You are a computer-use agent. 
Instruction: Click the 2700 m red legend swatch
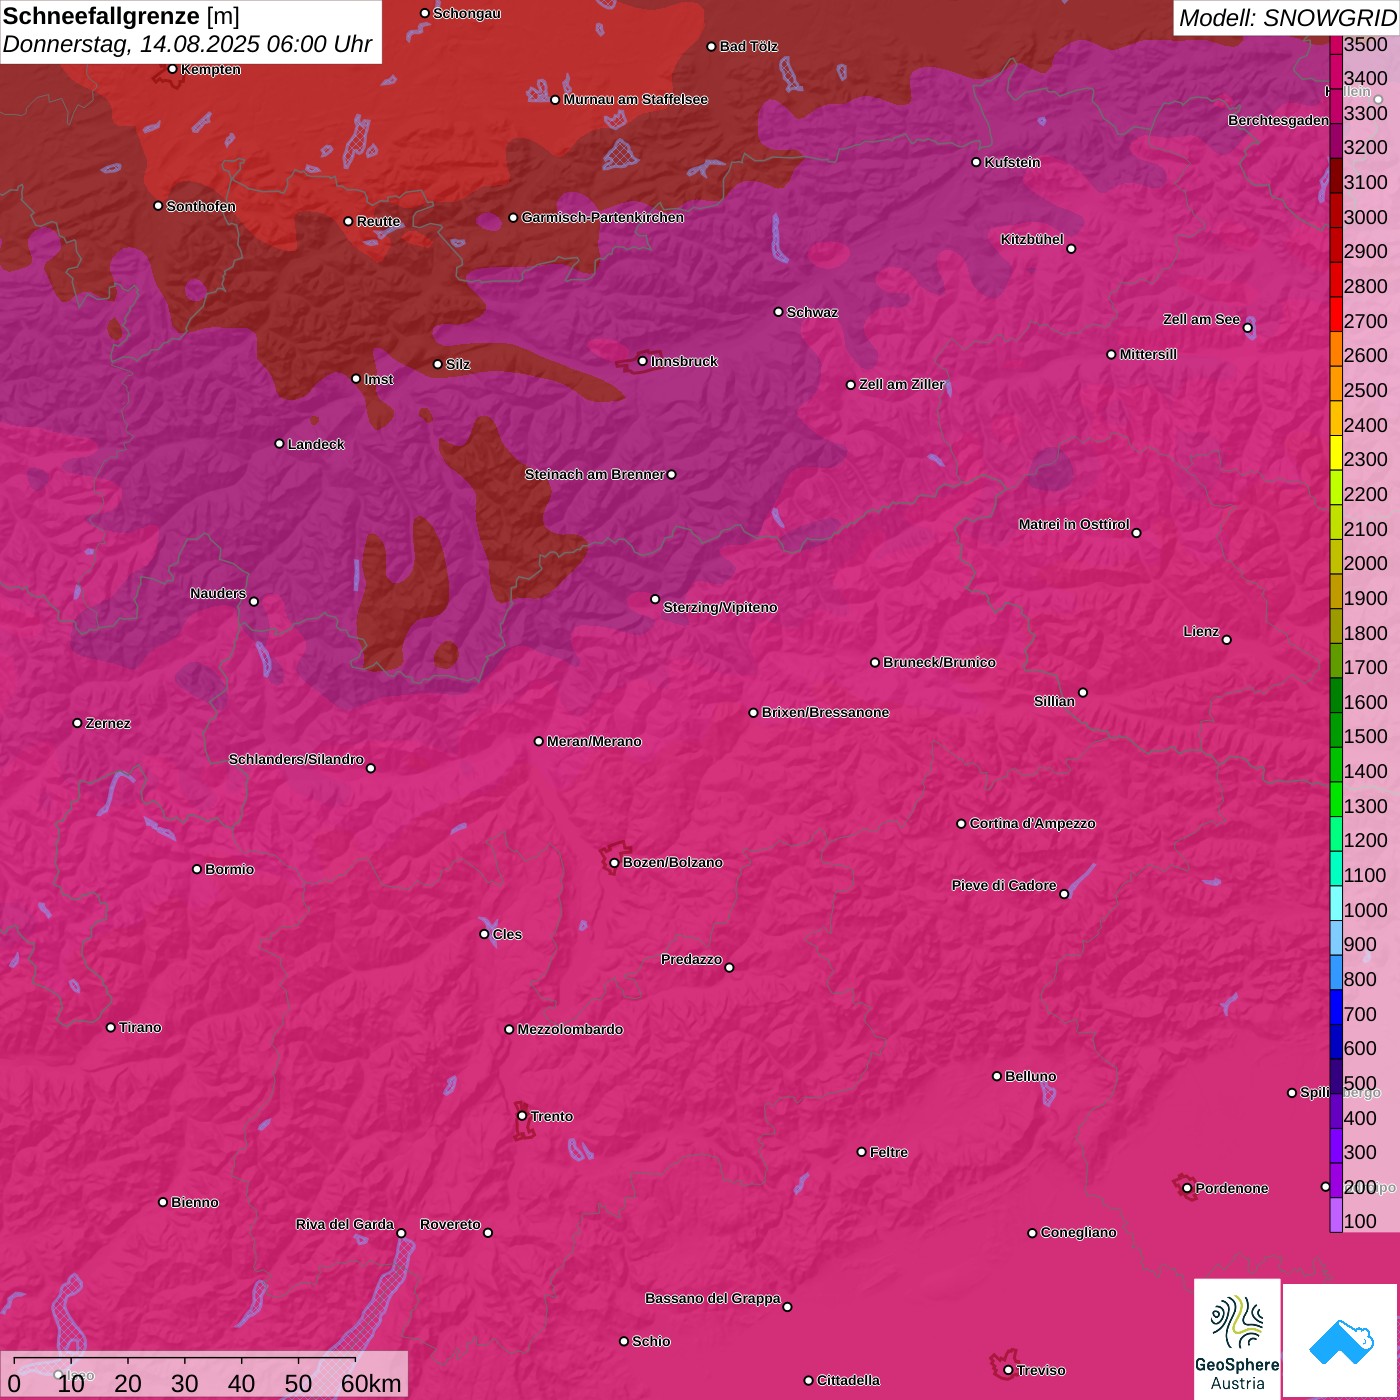(1335, 315)
